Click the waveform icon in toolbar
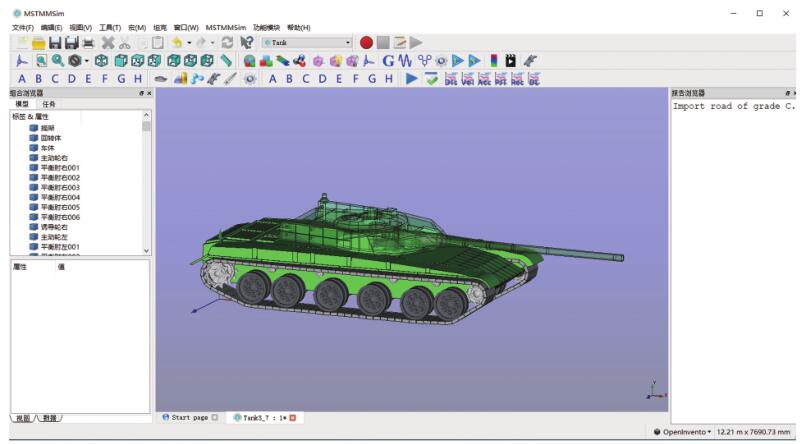Image resolution: width=802 pixels, height=444 pixels. 406,61
